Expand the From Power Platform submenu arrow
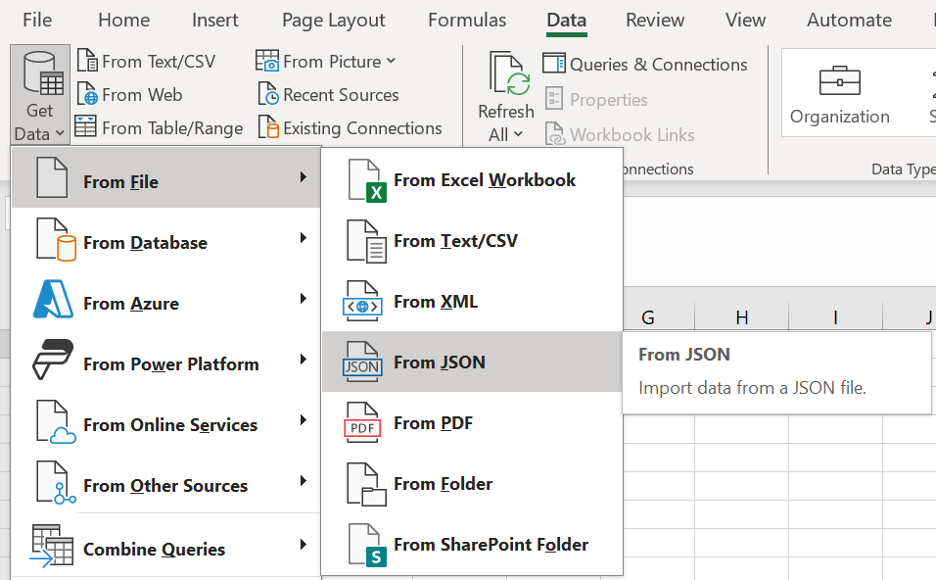The image size is (936, 580). tap(303, 359)
